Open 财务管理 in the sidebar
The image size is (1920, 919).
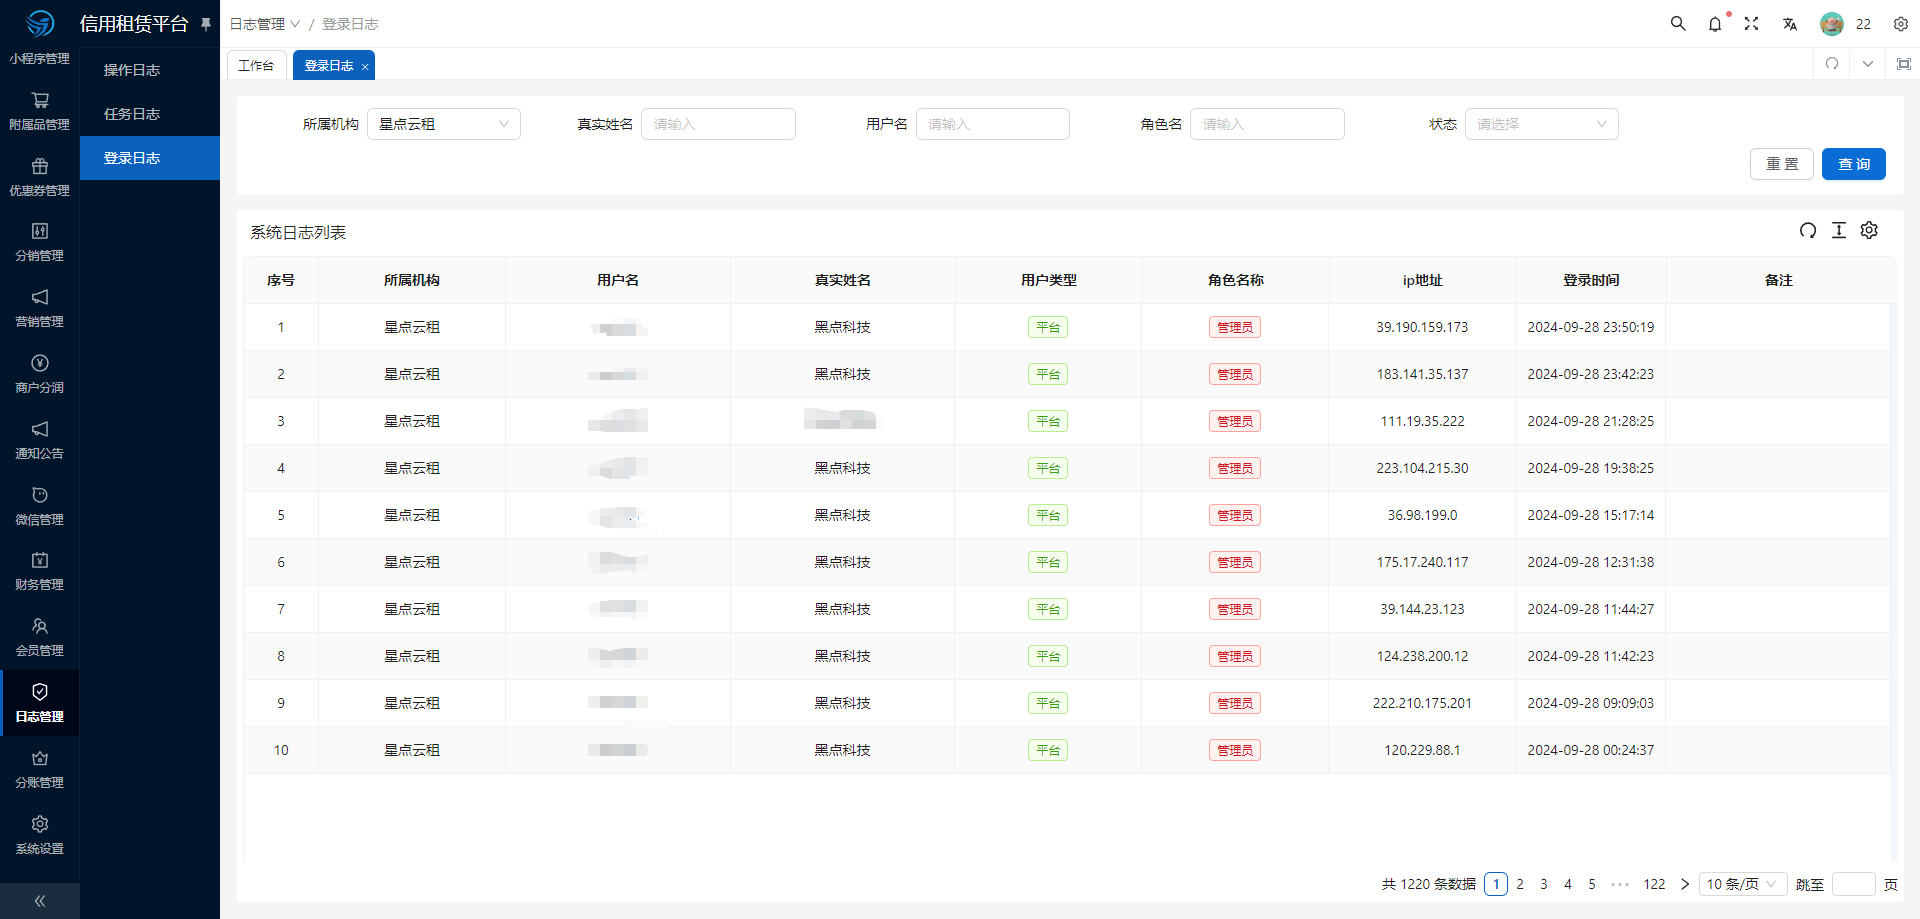click(40, 571)
